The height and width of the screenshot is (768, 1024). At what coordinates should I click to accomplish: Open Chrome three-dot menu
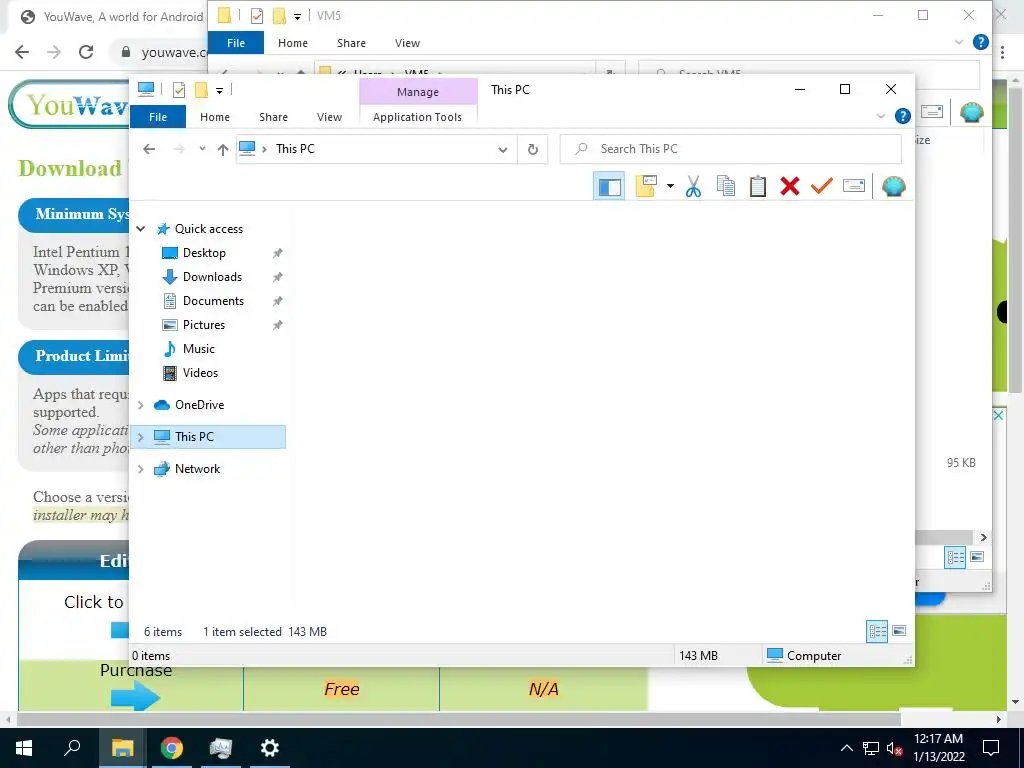[x=1002, y=54]
